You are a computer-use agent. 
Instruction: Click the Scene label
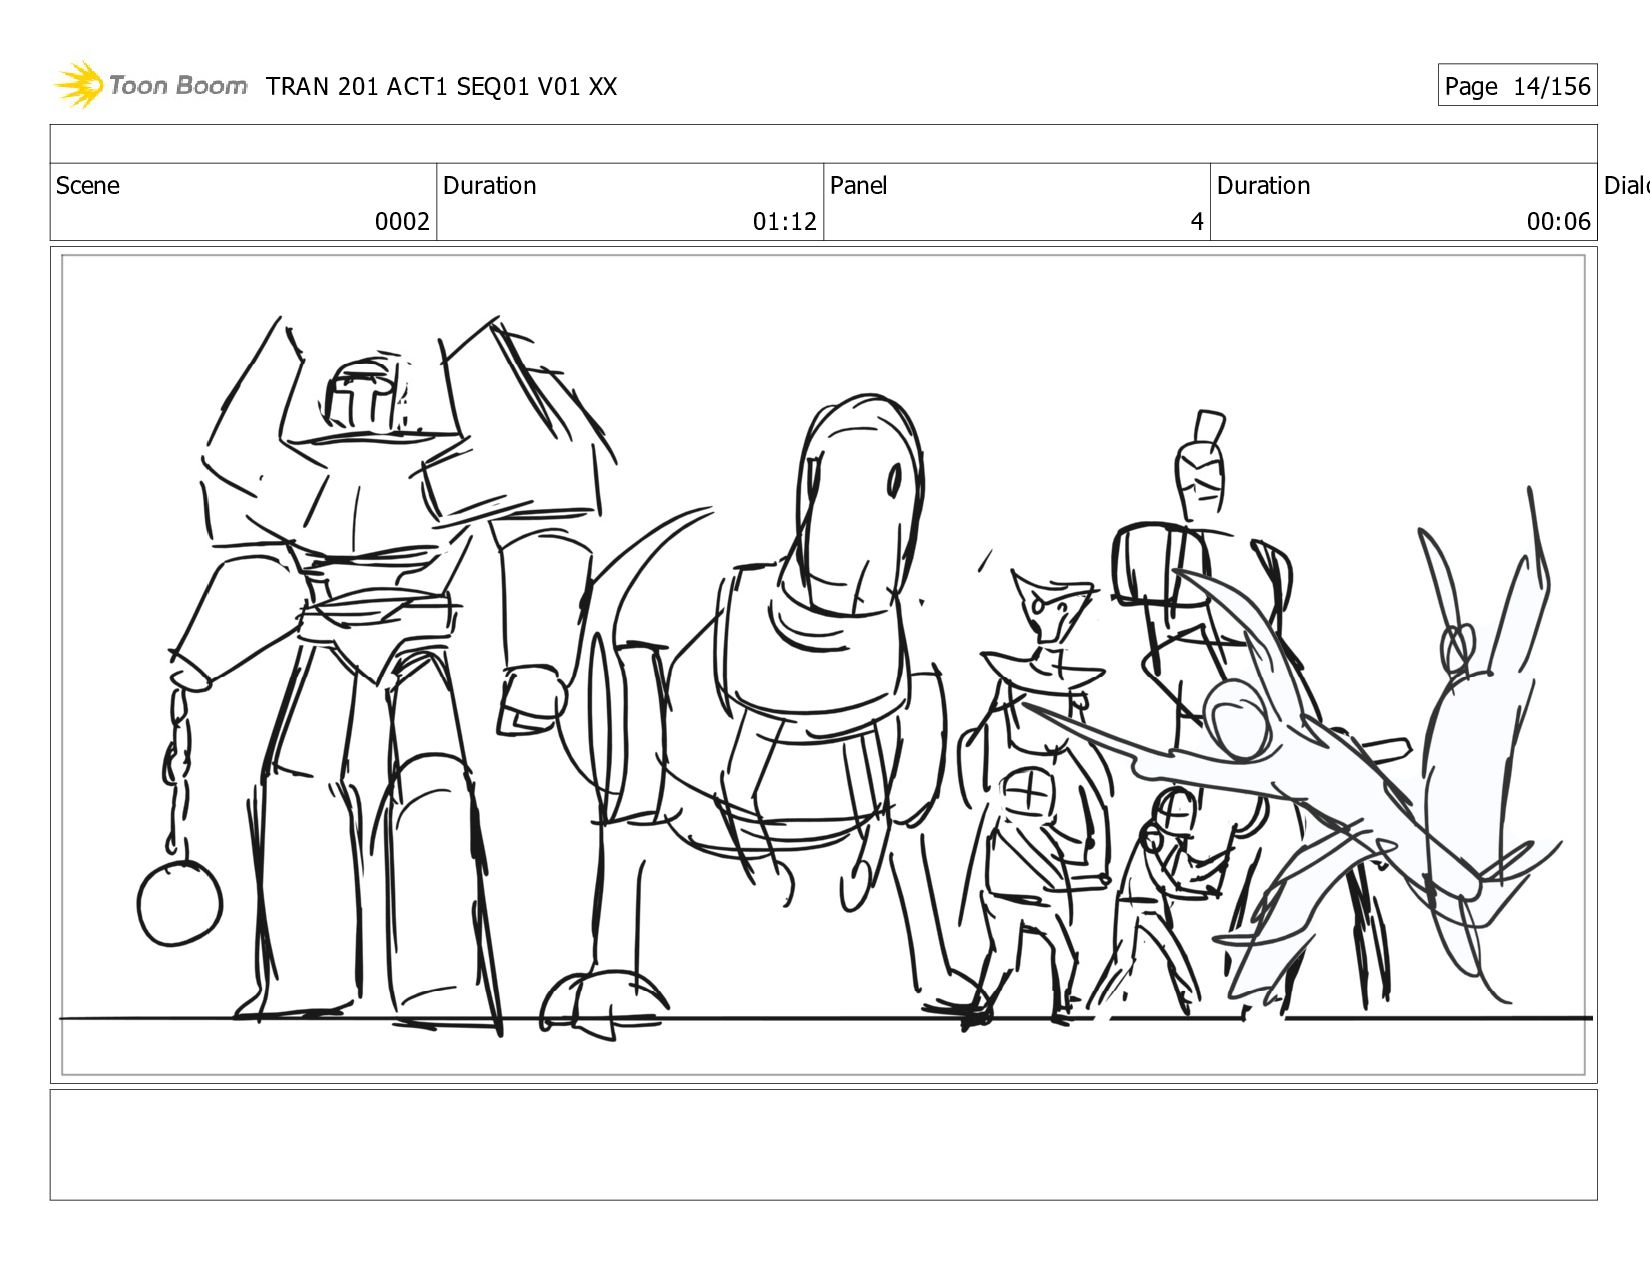click(88, 186)
